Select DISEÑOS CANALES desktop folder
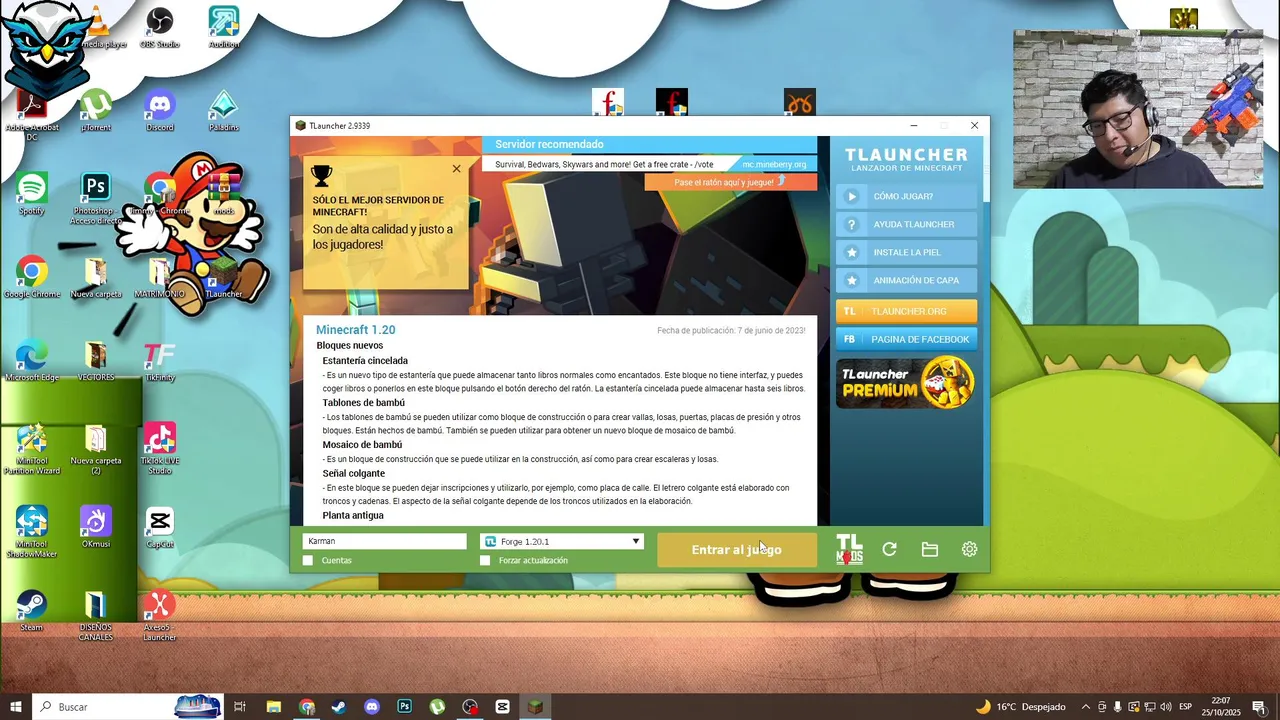The width and height of the screenshot is (1280, 720). click(96, 616)
